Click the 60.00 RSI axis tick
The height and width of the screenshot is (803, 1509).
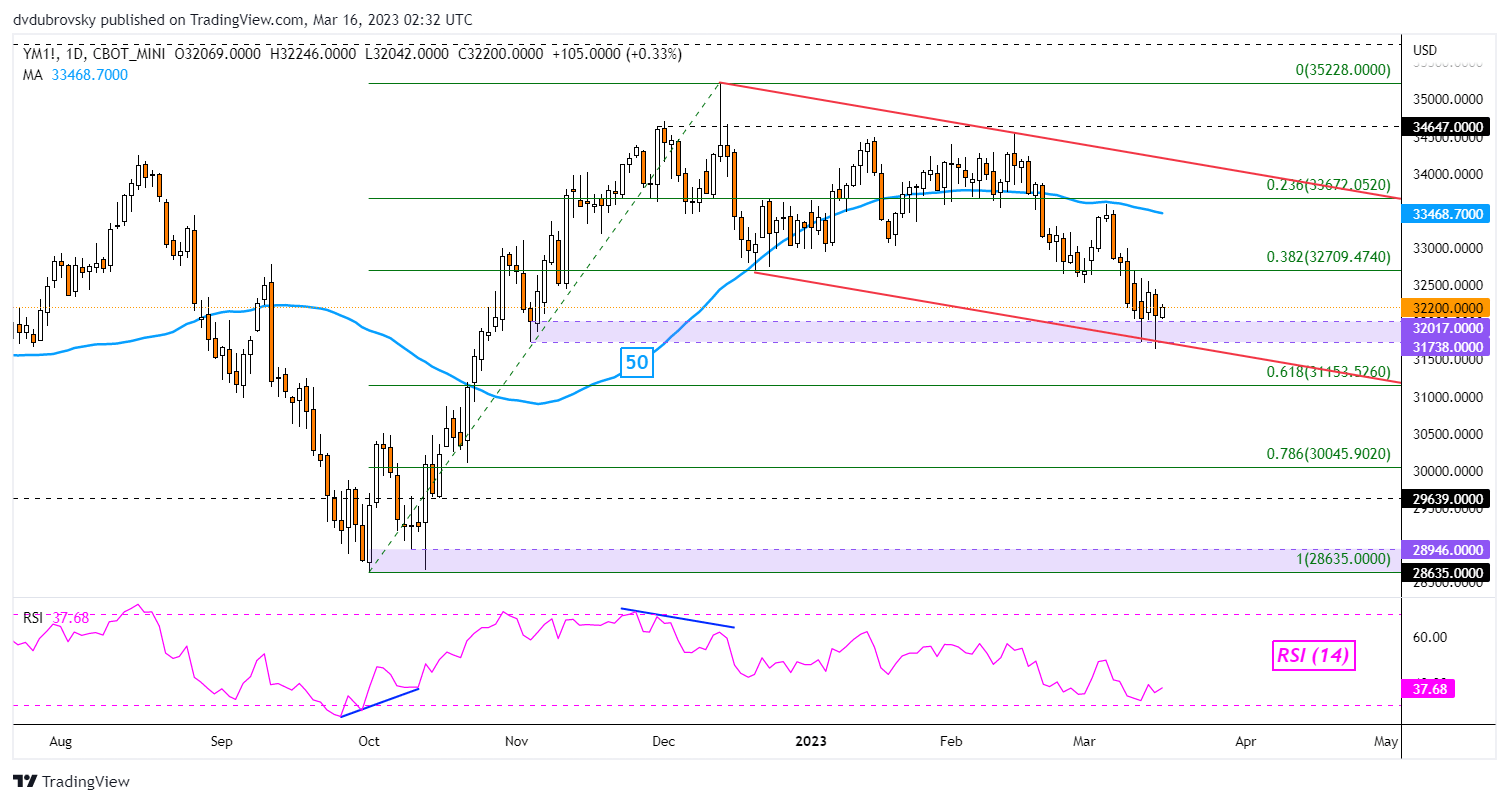point(1428,637)
